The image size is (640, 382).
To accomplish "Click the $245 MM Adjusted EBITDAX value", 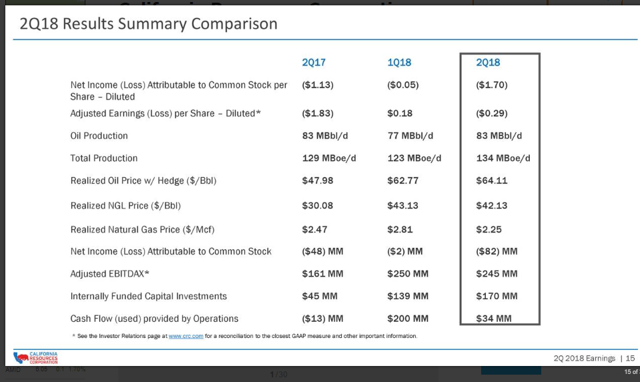I will [x=496, y=274].
